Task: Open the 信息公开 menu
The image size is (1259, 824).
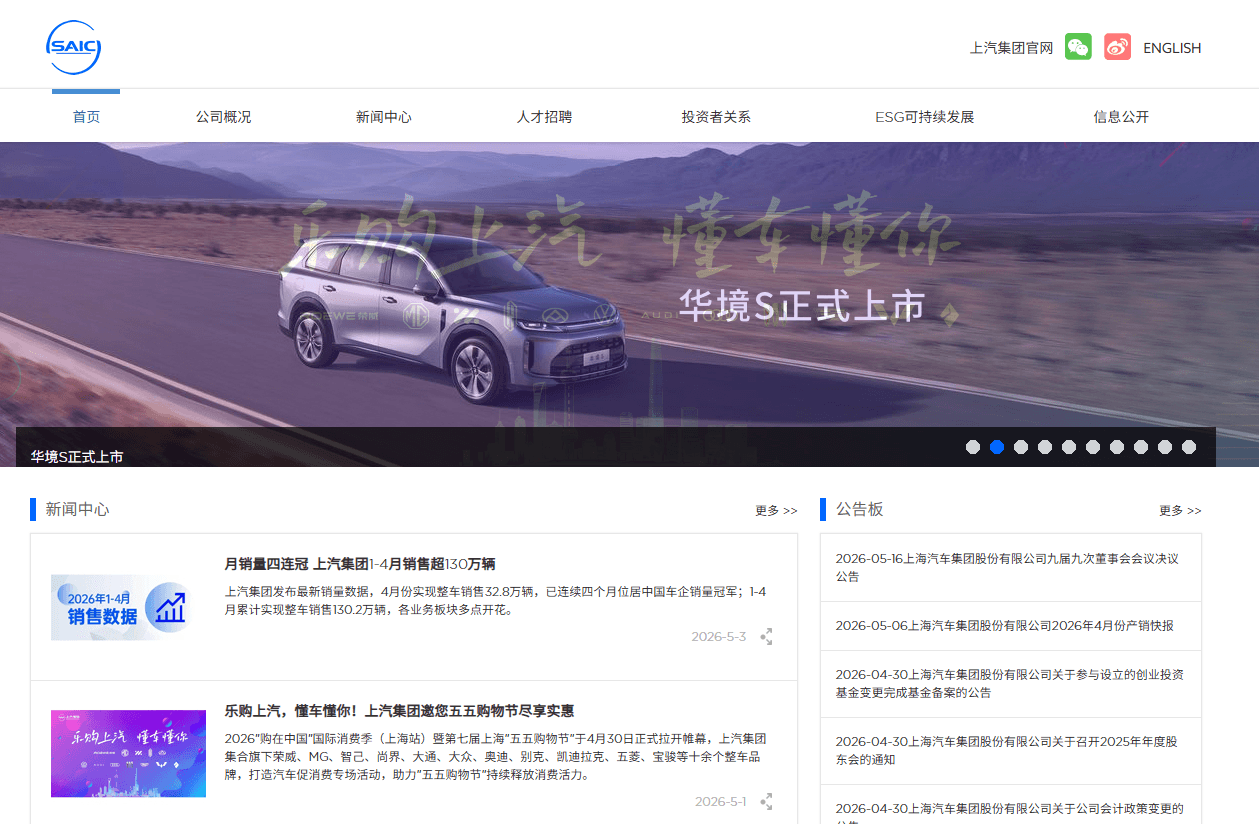Action: coord(1121,117)
